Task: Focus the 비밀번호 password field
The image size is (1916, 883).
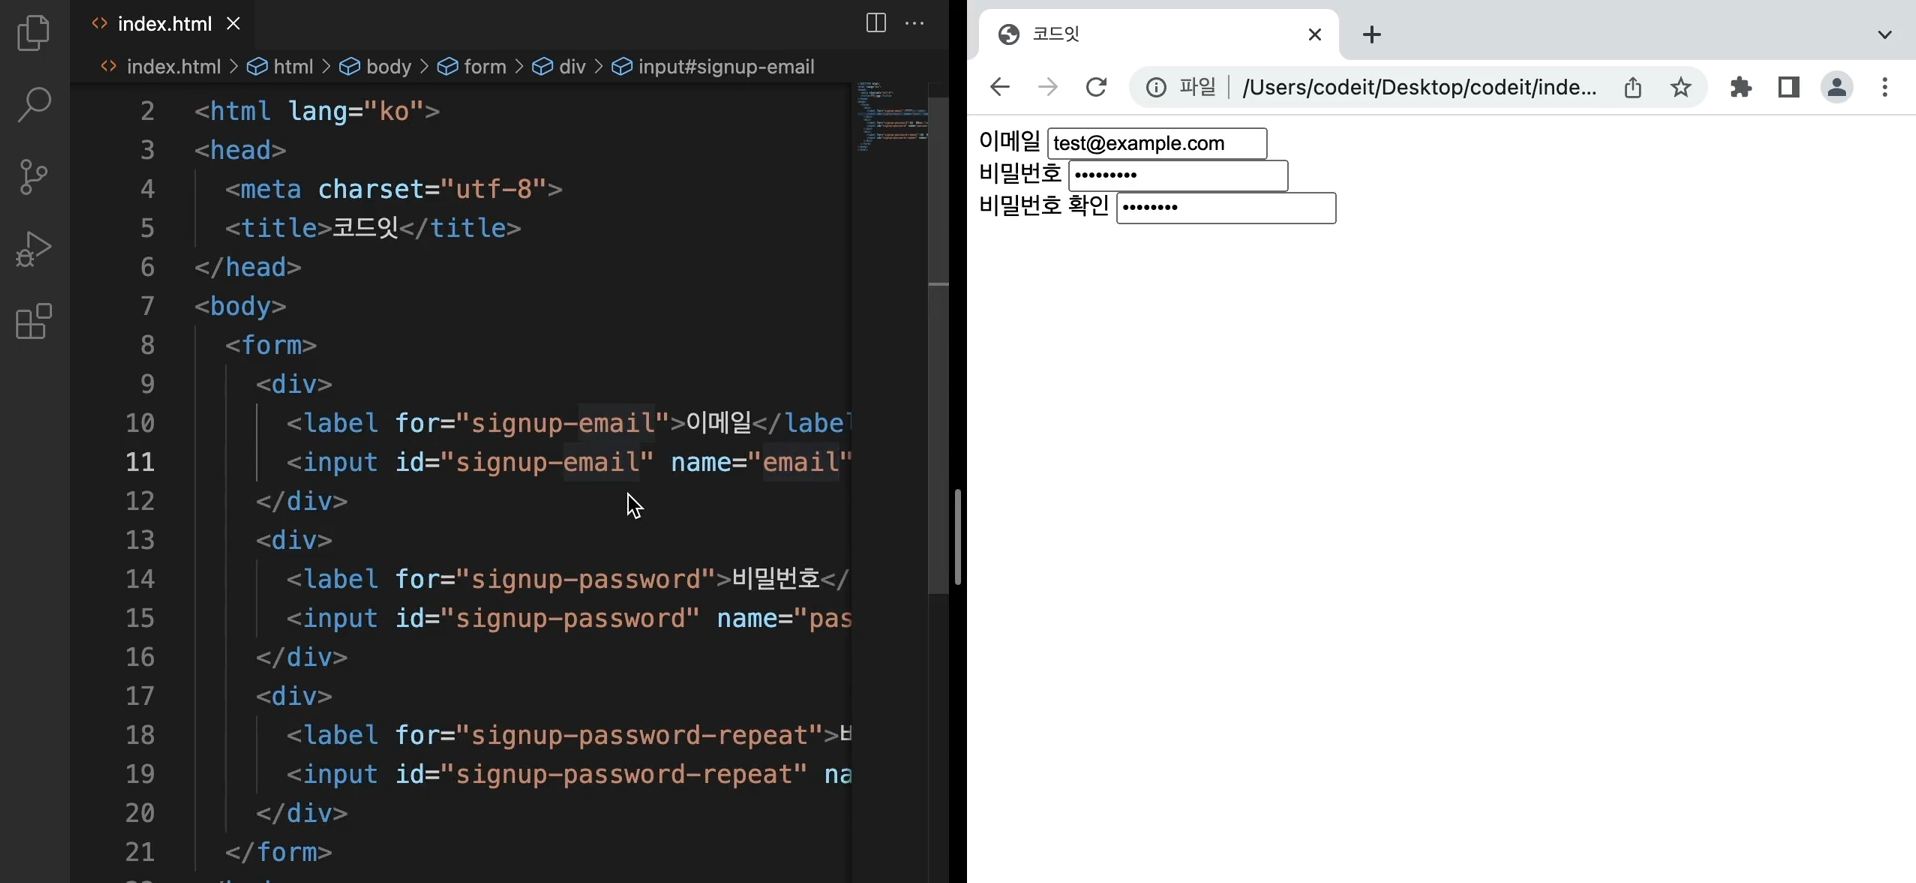Action: pyautogui.click(x=1178, y=175)
